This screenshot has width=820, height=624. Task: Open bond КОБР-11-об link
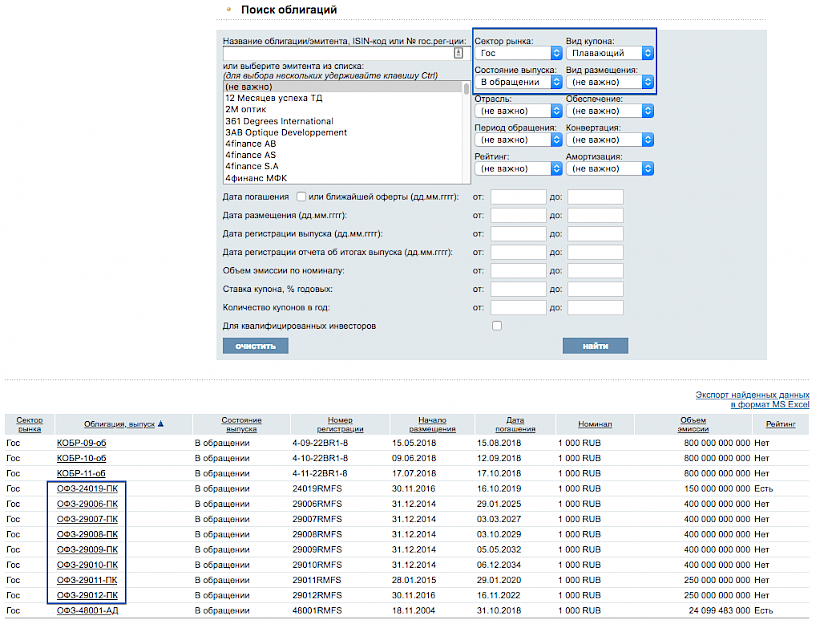[x=81, y=473]
